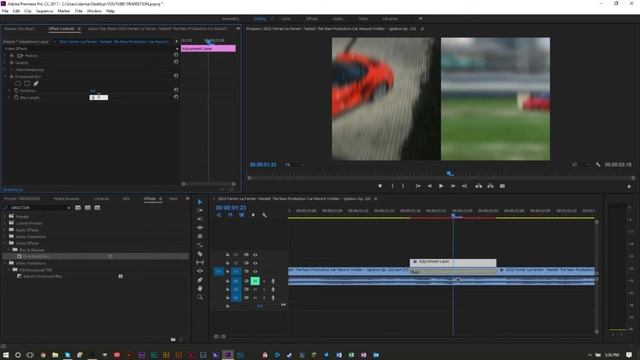Select the Selection tool arrow
This screenshot has width=640, height=360.
[200, 202]
